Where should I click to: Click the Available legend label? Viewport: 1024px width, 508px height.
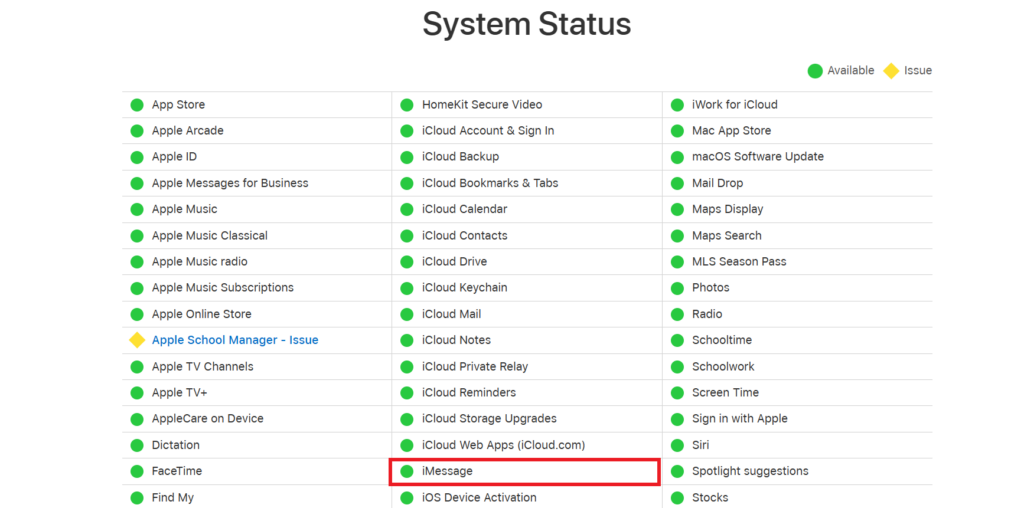[850, 71]
